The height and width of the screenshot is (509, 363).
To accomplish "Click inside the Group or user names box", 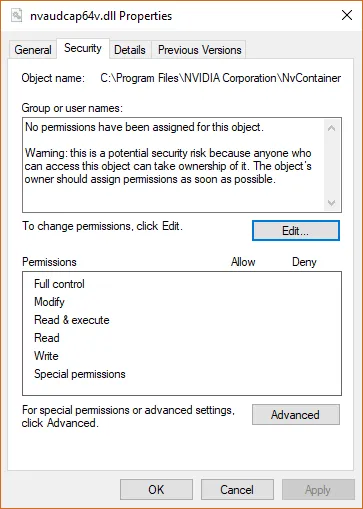I will pos(182,165).
